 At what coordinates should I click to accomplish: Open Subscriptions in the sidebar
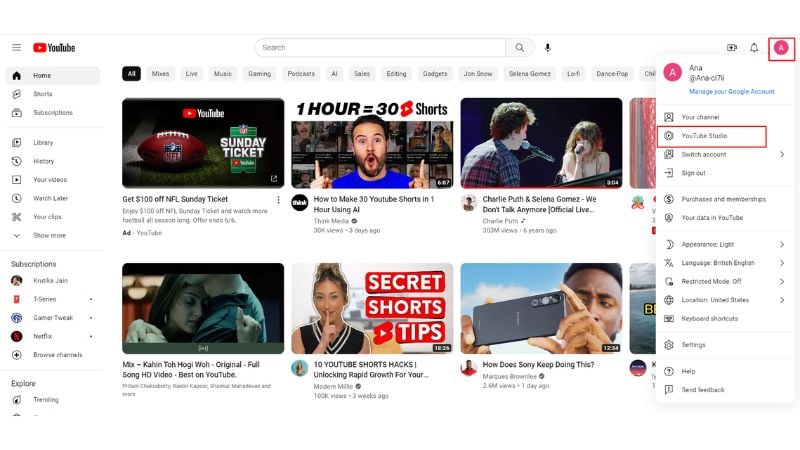pyautogui.click(x=53, y=112)
